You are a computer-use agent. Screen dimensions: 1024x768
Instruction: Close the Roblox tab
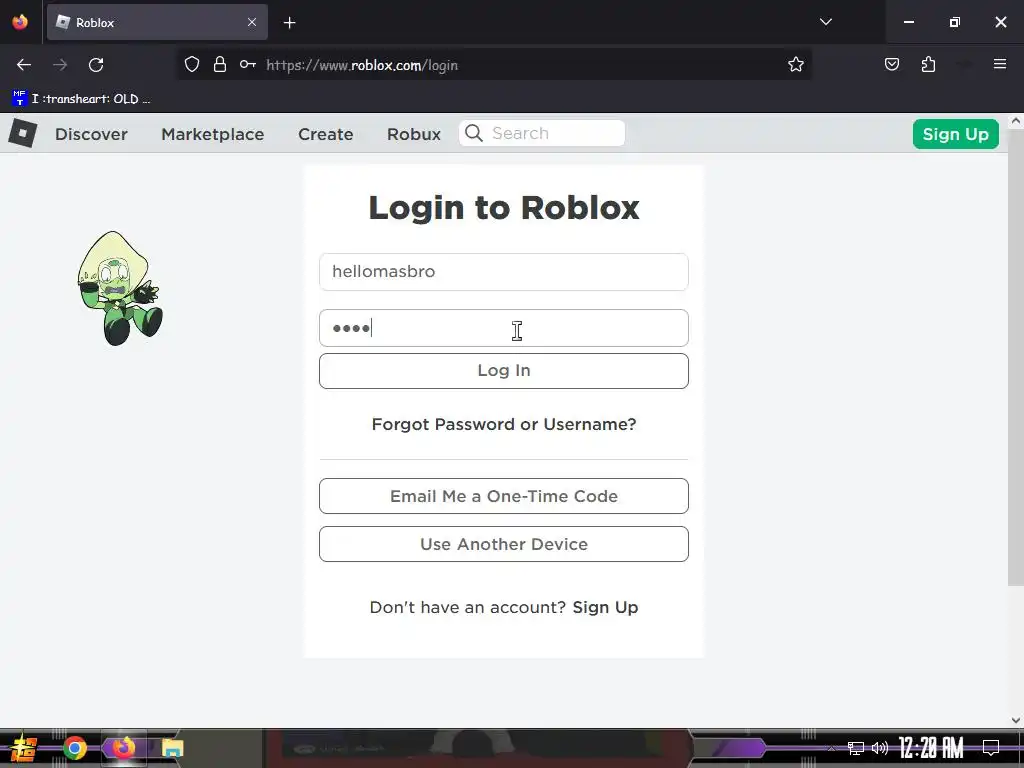252,22
